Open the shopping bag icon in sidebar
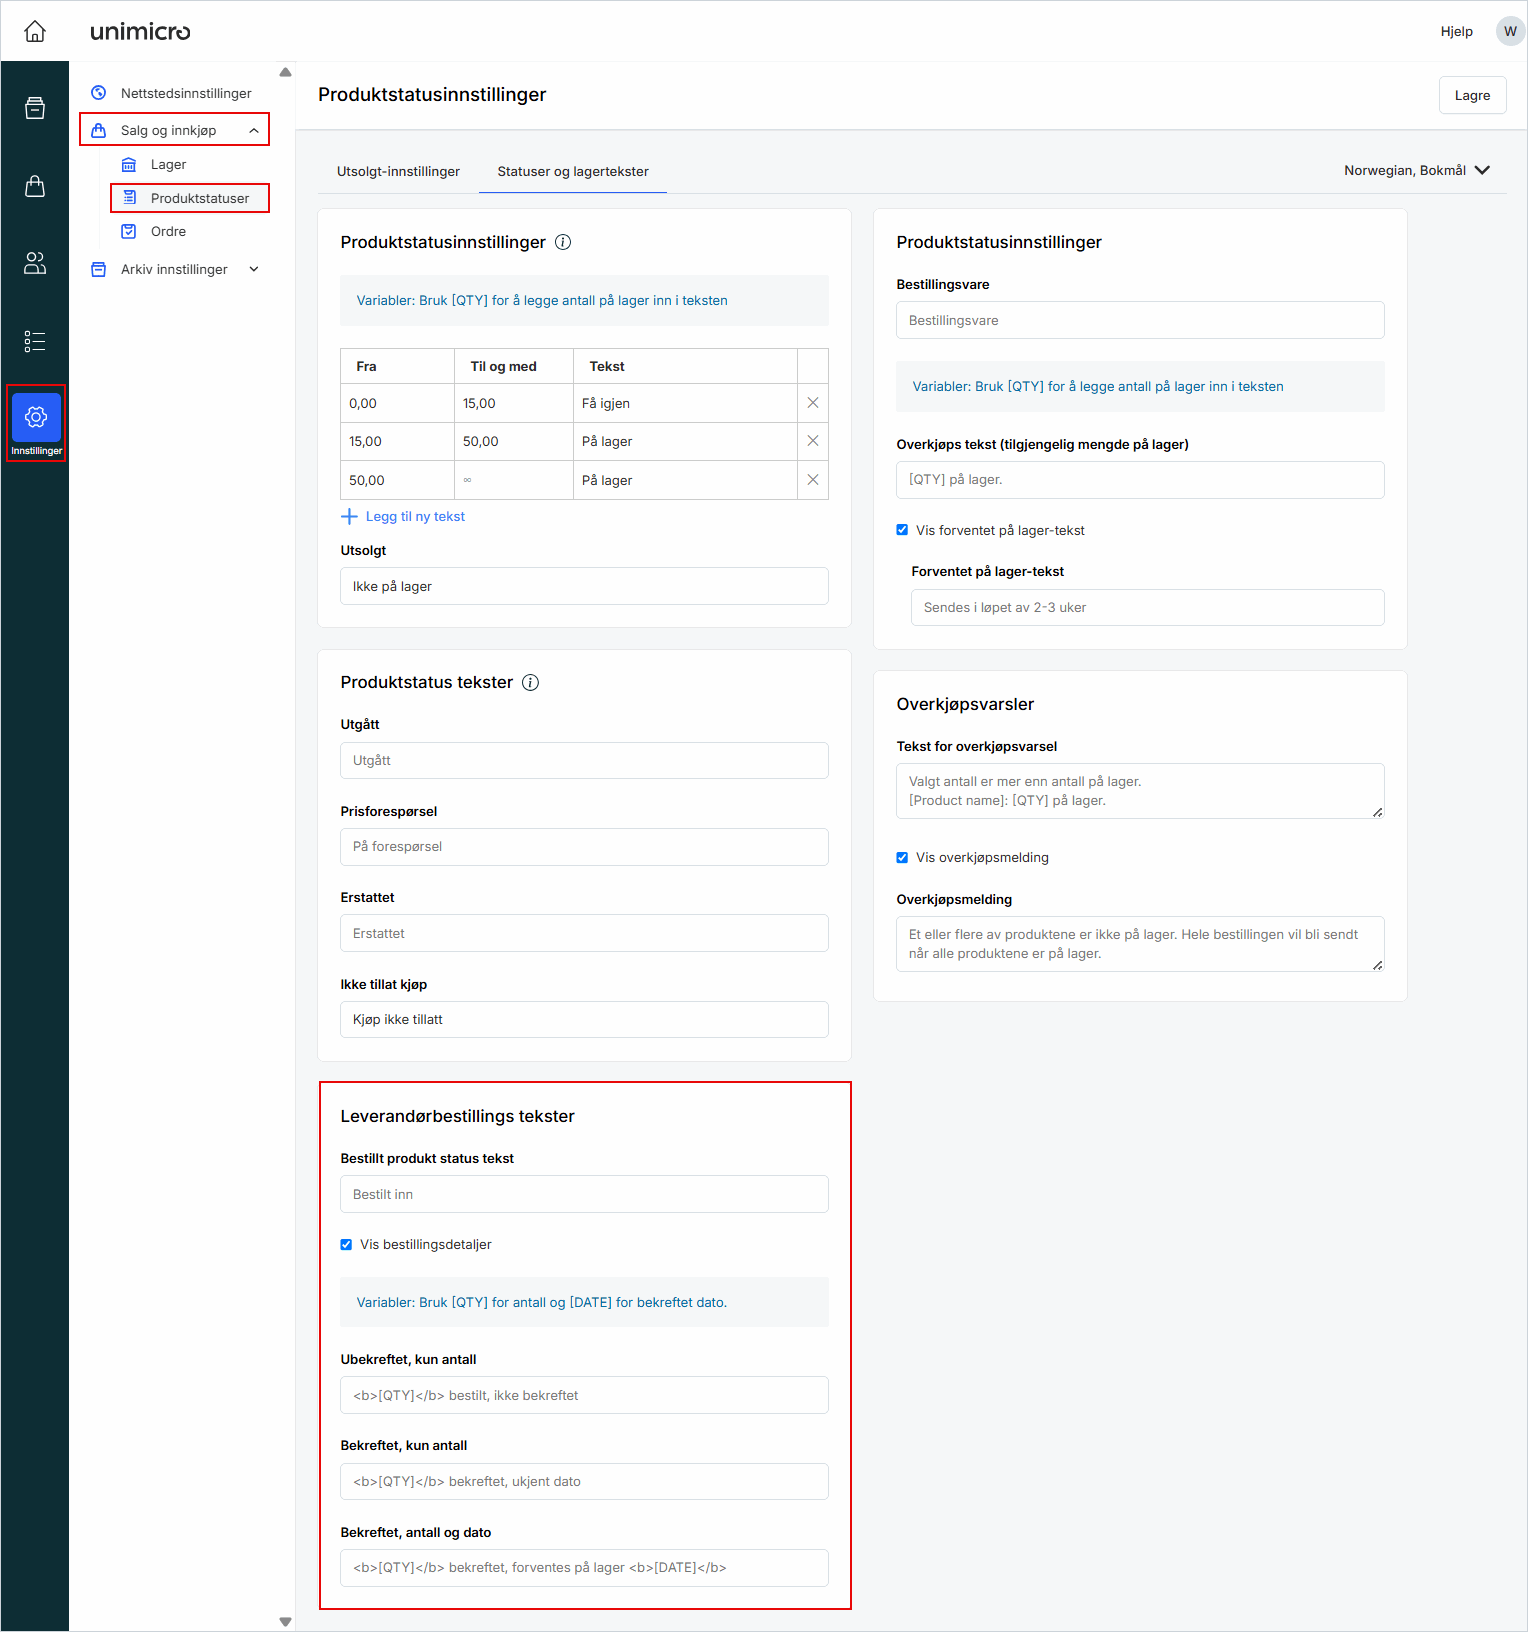The width and height of the screenshot is (1528, 1632). pos(35,186)
